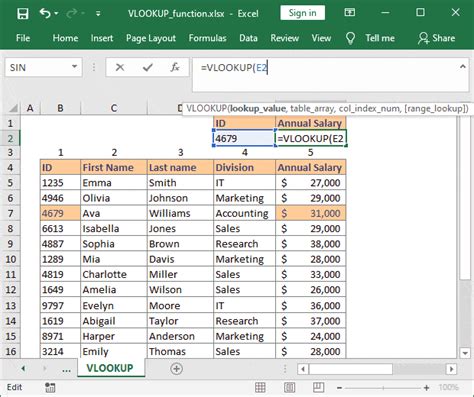Click the First Name header cell

(x=114, y=167)
